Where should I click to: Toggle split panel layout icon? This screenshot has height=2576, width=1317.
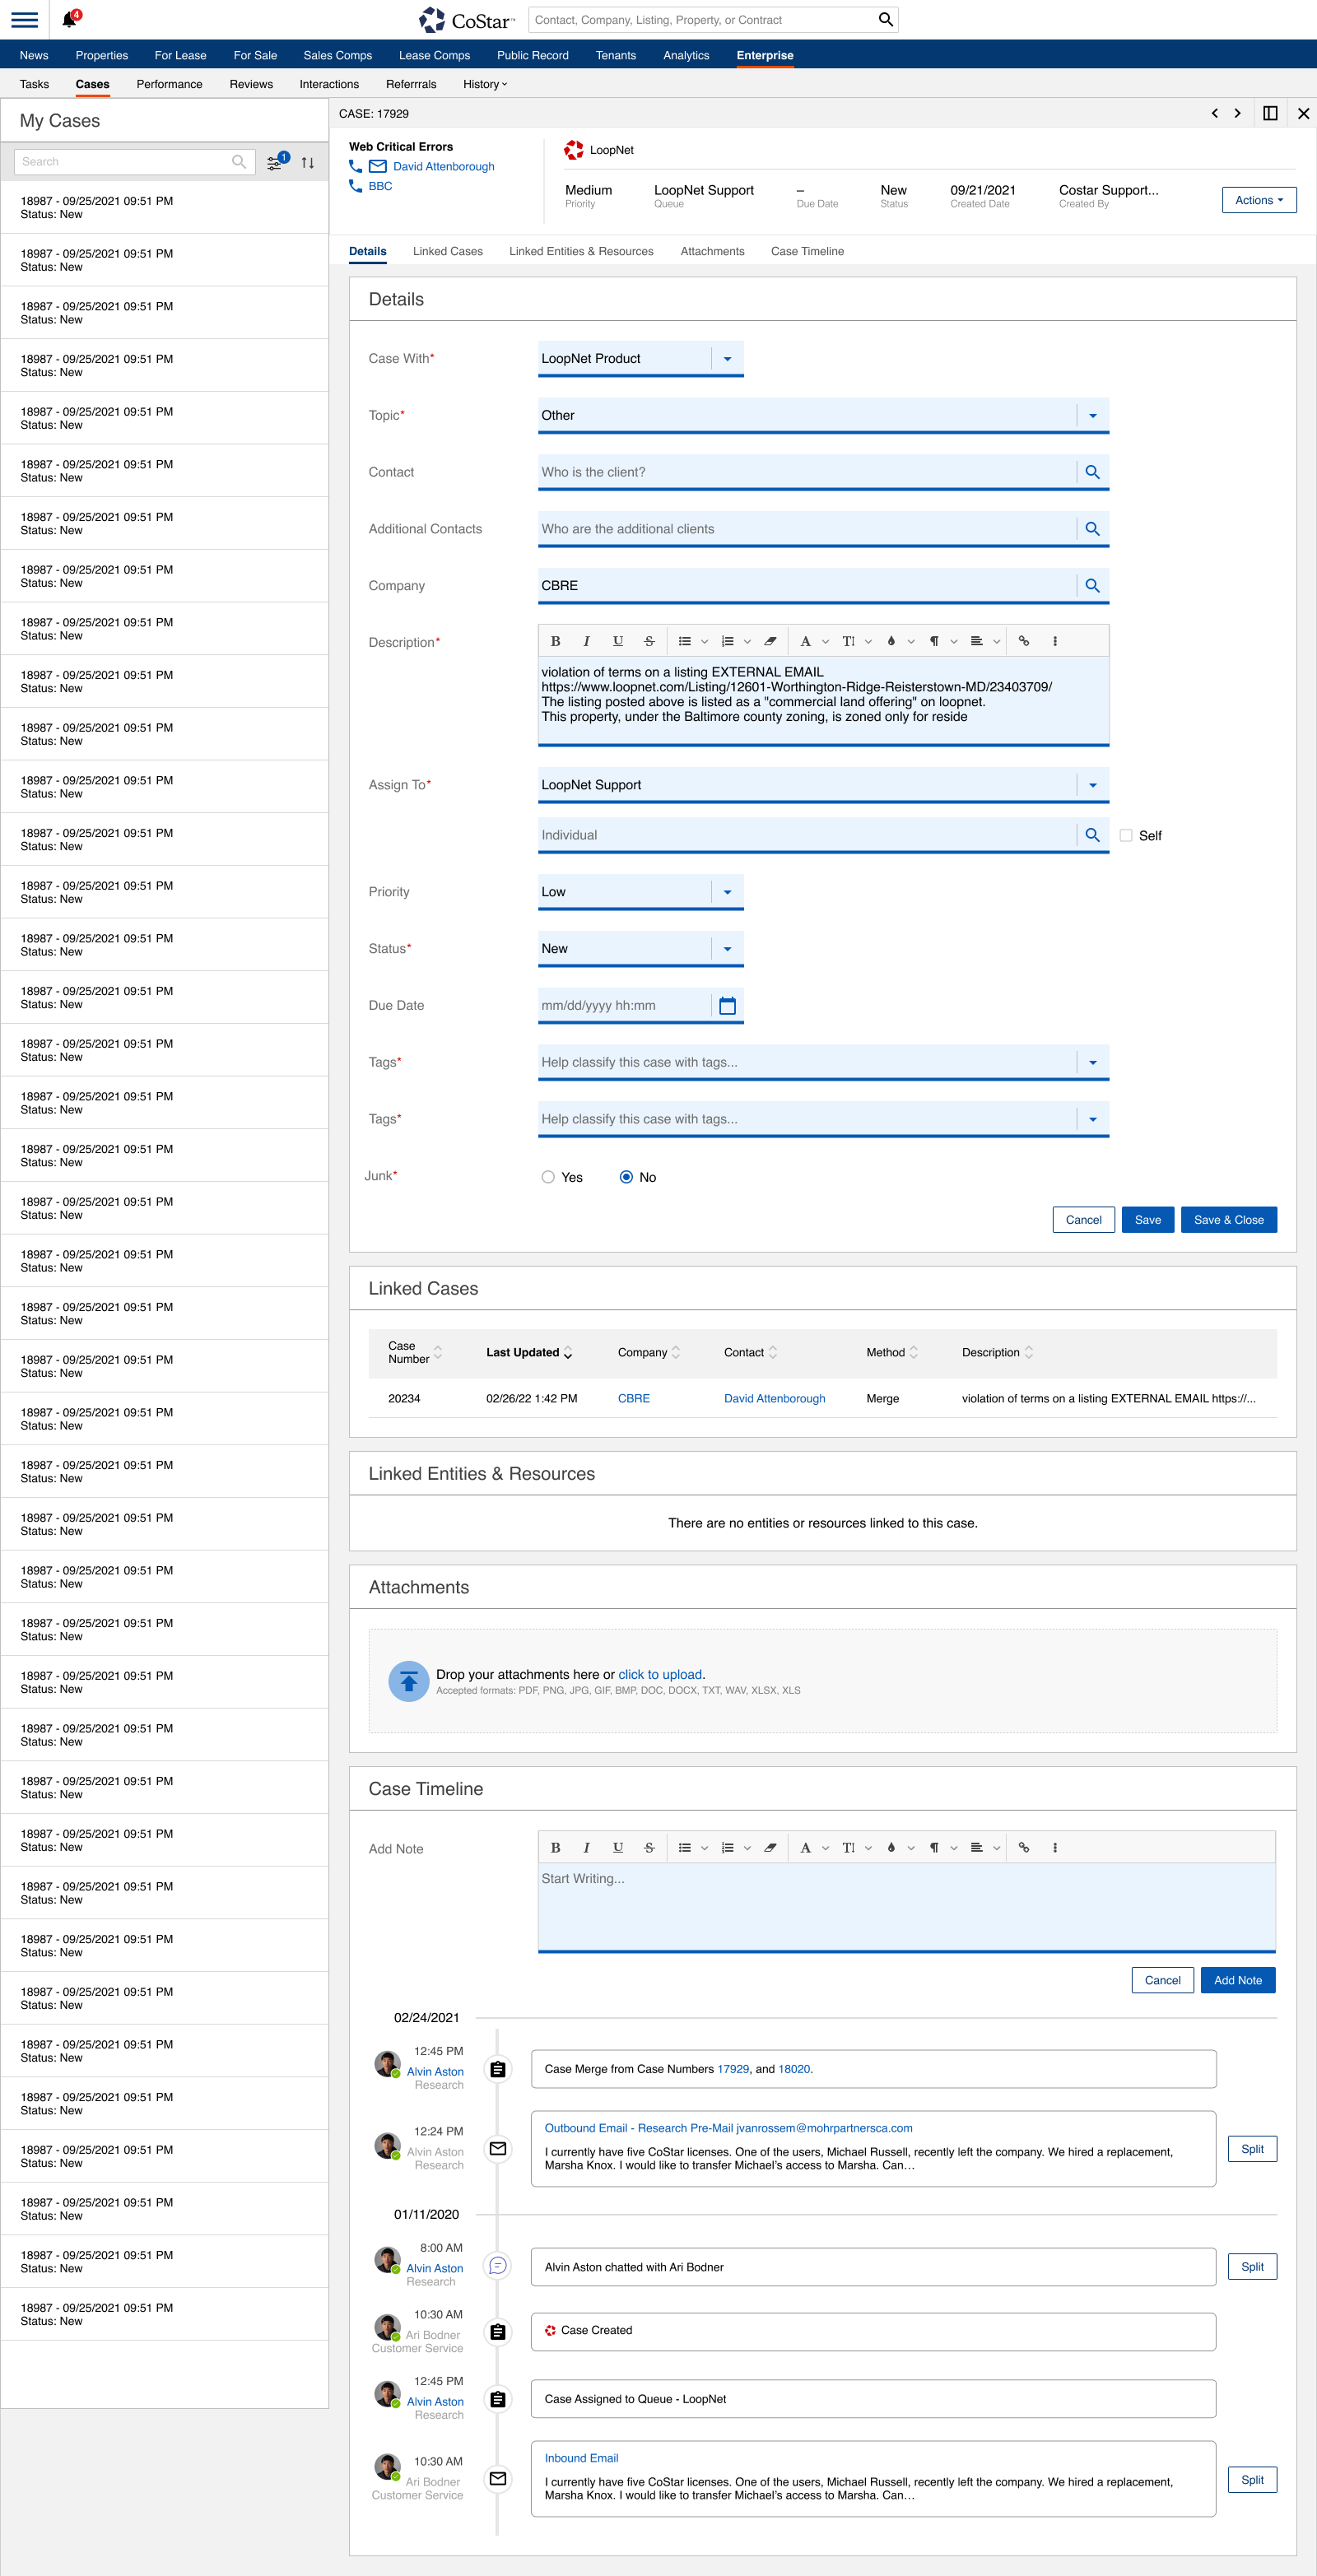[1270, 114]
